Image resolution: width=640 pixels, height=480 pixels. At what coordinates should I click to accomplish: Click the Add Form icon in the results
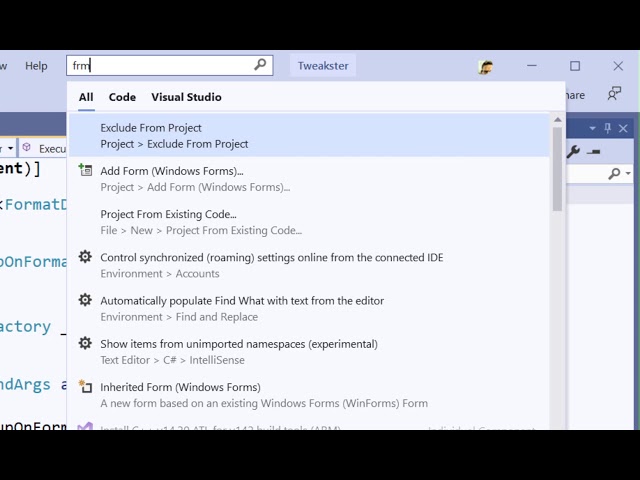85,170
